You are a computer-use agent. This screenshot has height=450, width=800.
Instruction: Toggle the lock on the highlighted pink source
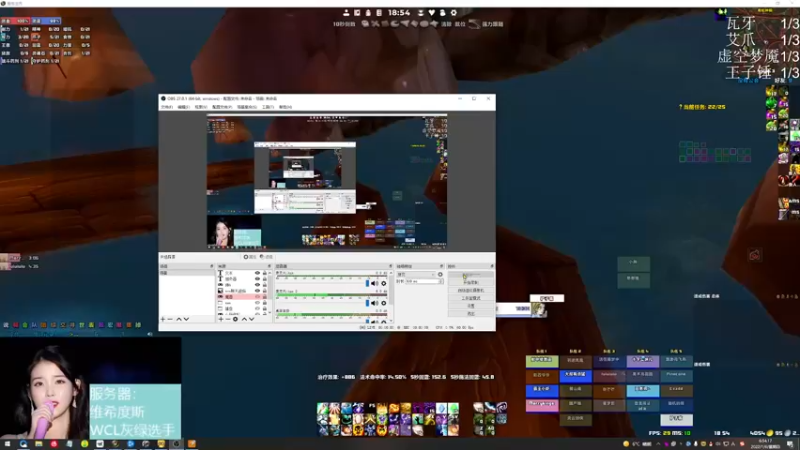pos(265,296)
